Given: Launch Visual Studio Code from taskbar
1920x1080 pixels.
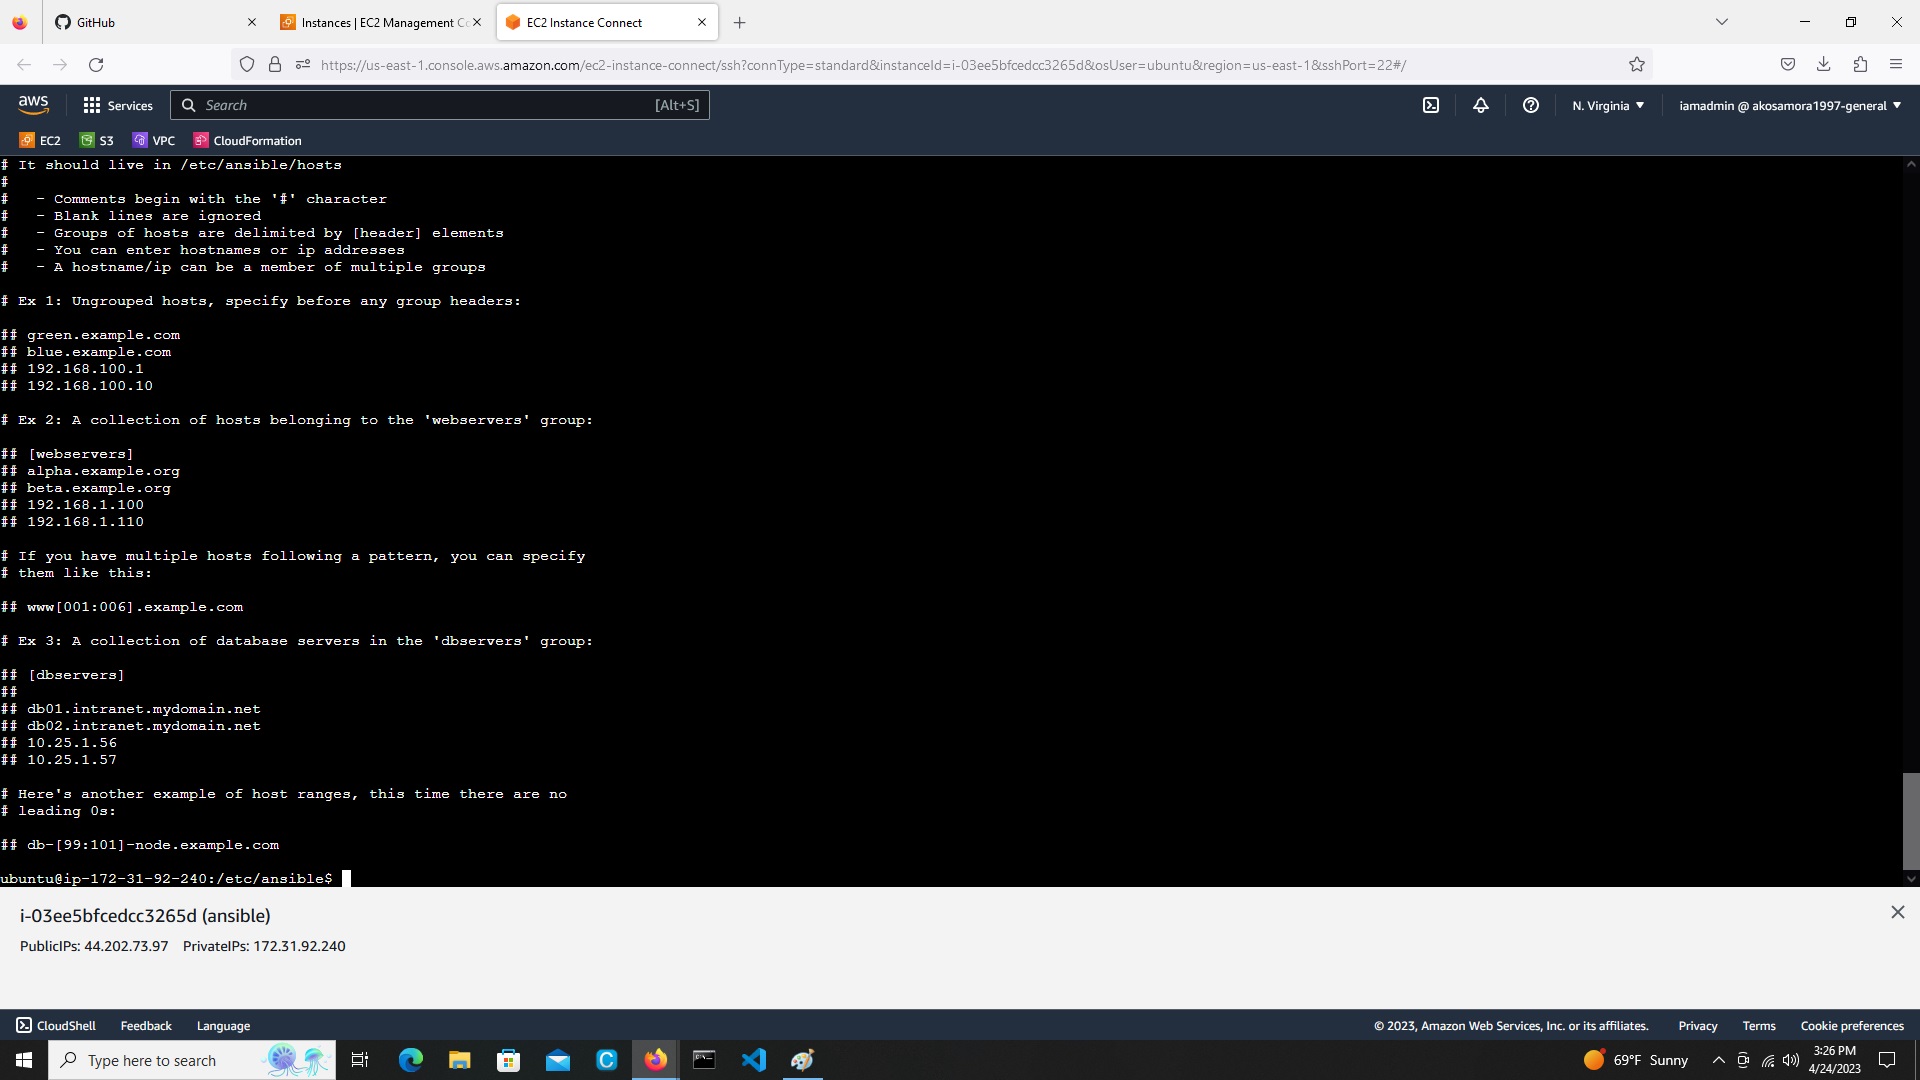Looking at the screenshot, I should tap(754, 1059).
